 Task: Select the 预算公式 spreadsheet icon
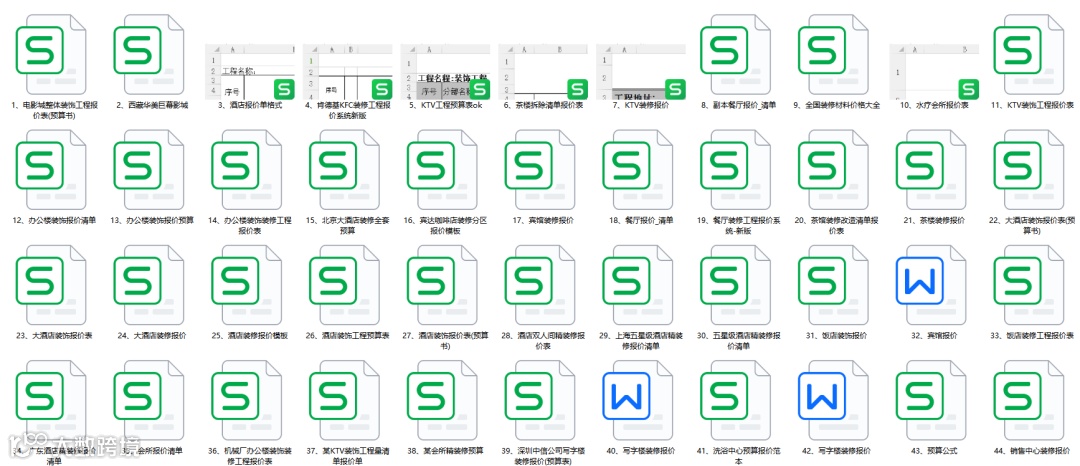point(932,401)
